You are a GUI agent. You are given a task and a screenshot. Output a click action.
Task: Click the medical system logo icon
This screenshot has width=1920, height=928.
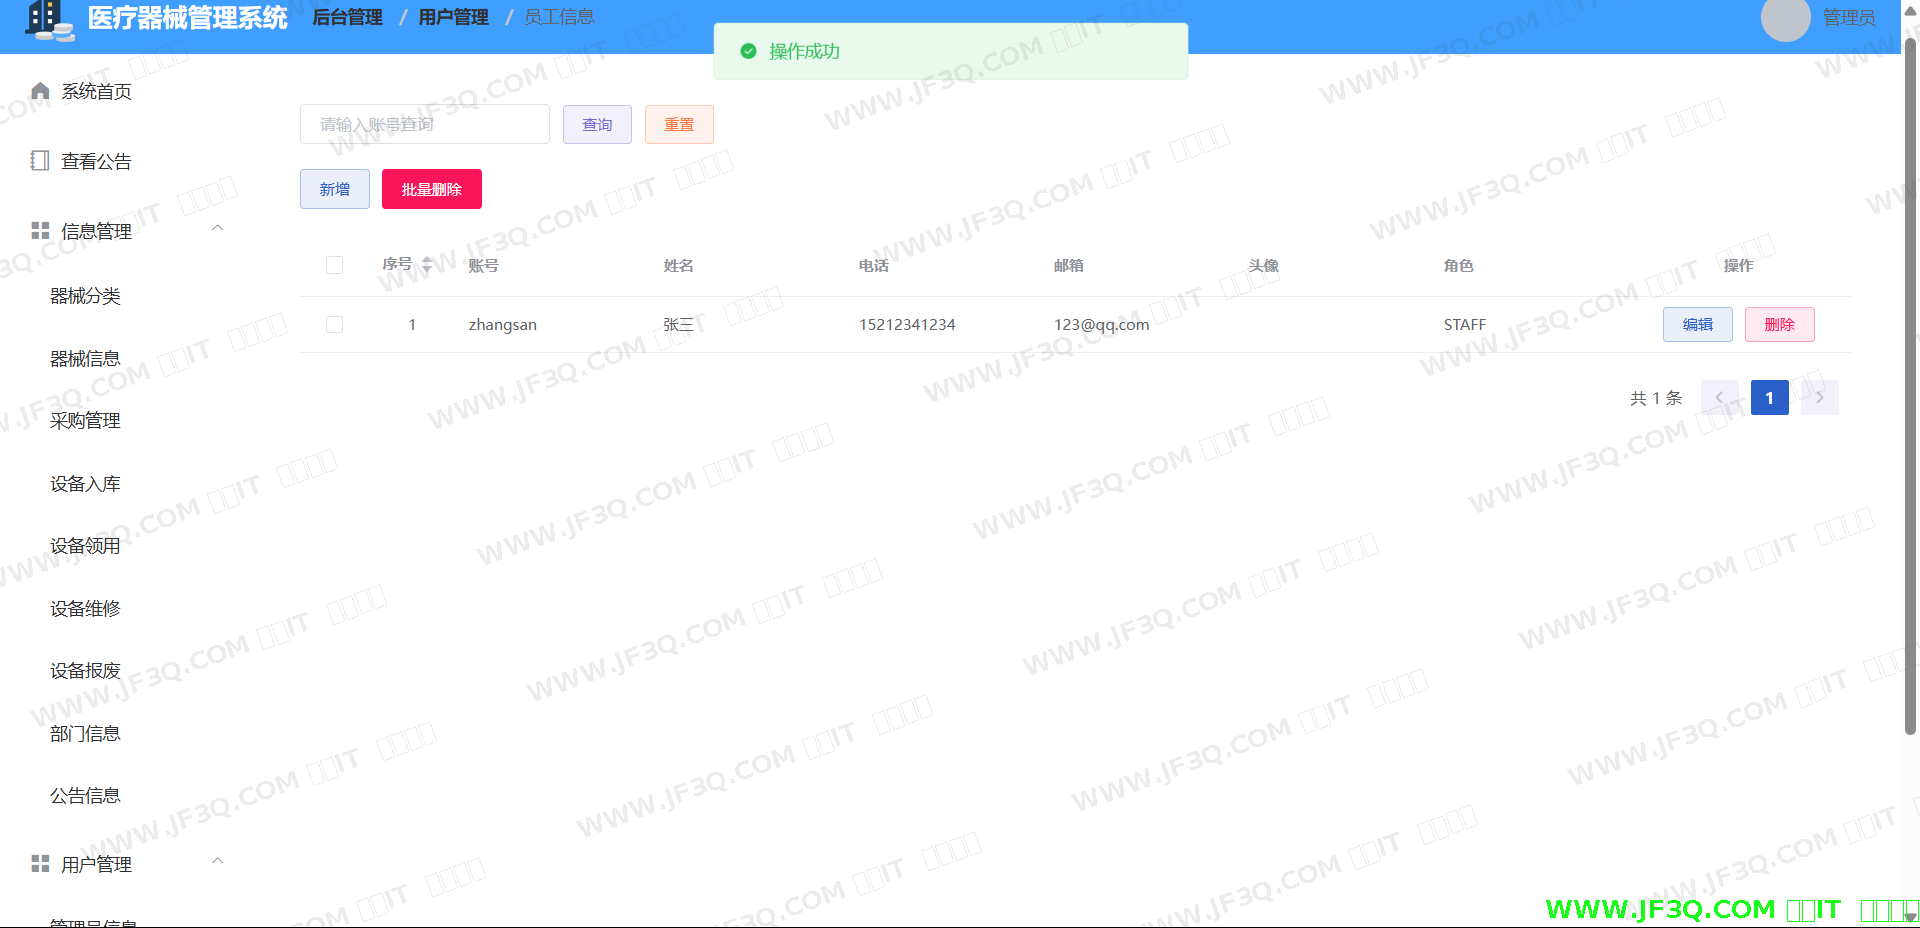click(x=48, y=20)
